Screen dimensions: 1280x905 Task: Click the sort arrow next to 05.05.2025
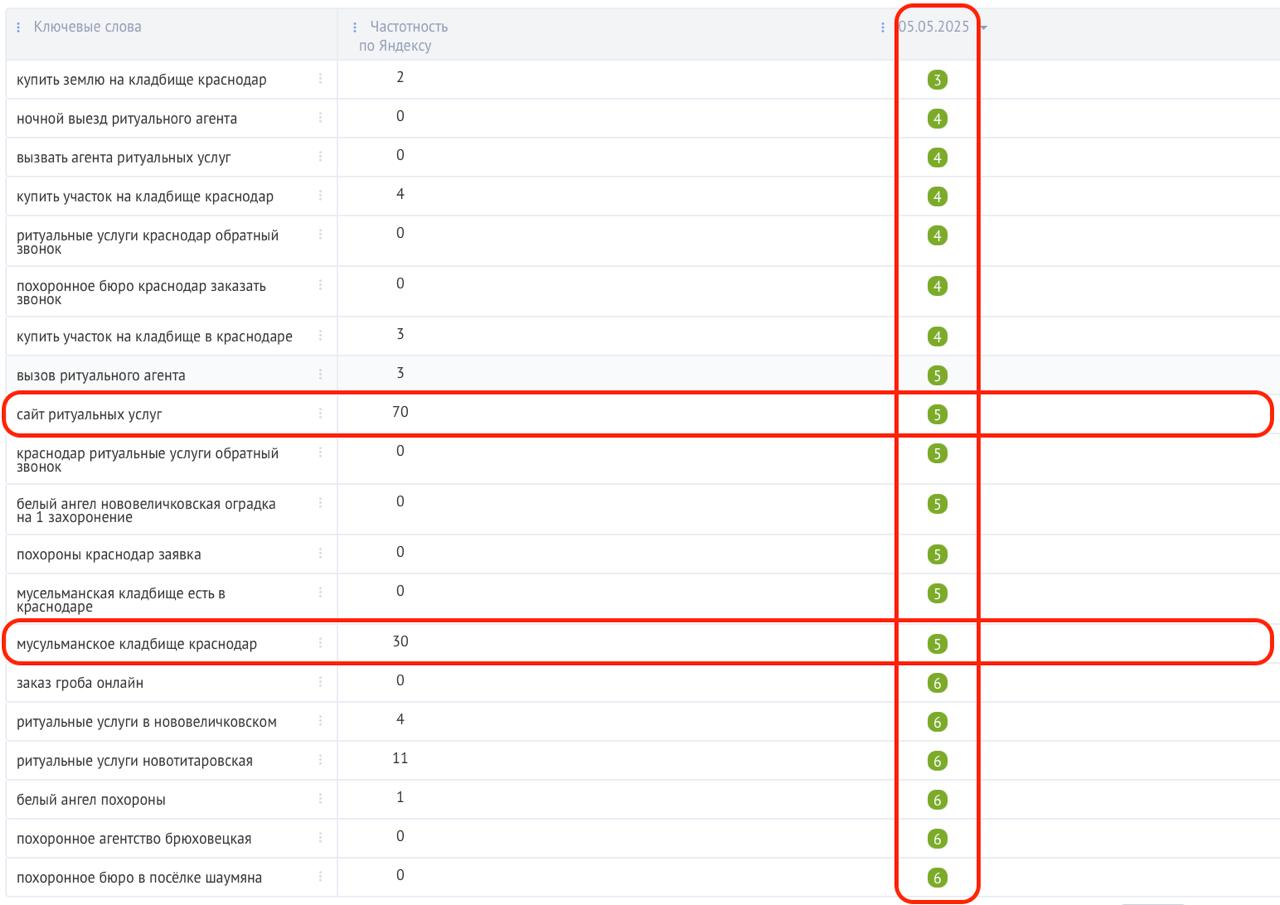[984, 28]
